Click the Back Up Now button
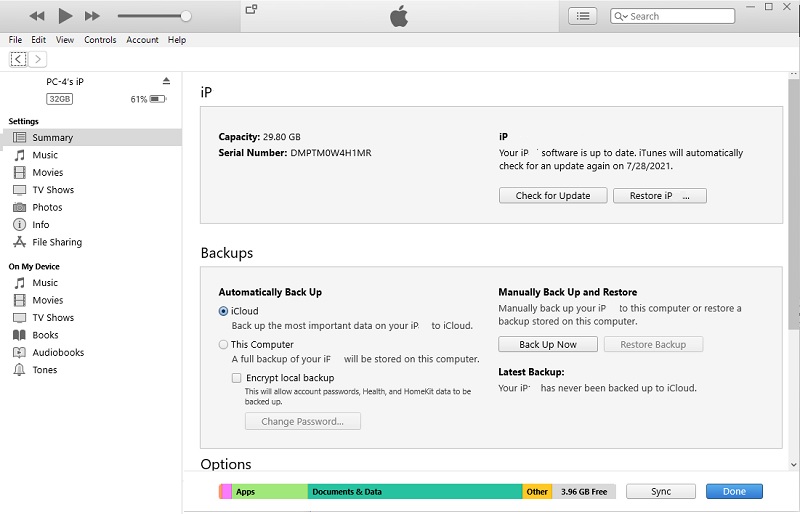The height and width of the screenshot is (514, 800). [x=548, y=344]
